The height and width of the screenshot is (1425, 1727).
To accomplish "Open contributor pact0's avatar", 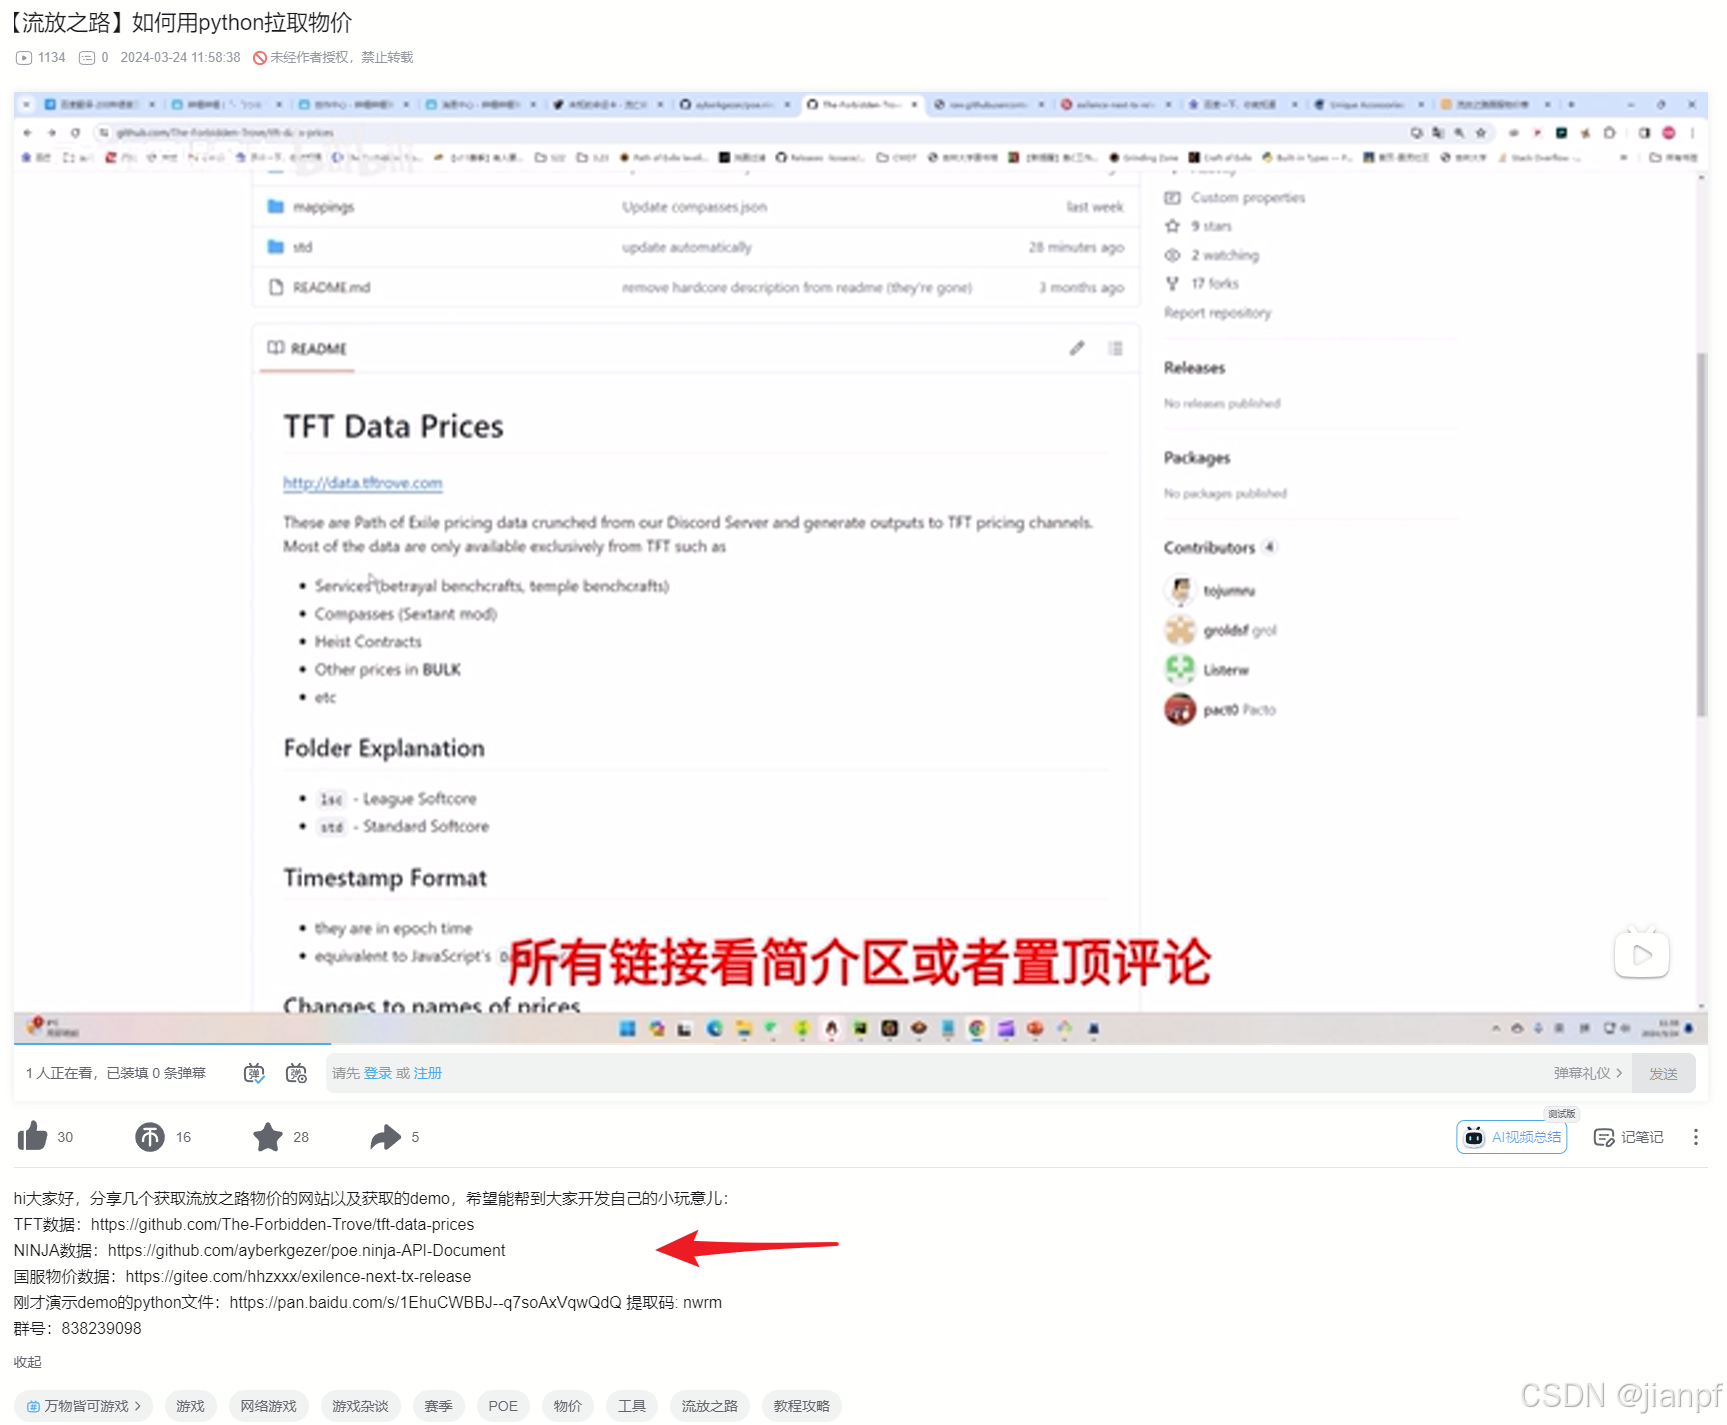I will [x=1180, y=709].
